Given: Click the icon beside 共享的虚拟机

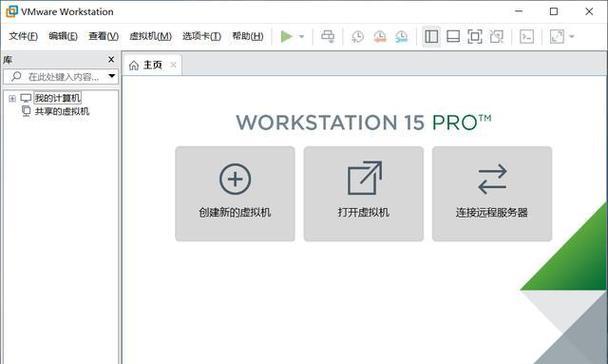Looking at the screenshot, I should coord(26,111).
